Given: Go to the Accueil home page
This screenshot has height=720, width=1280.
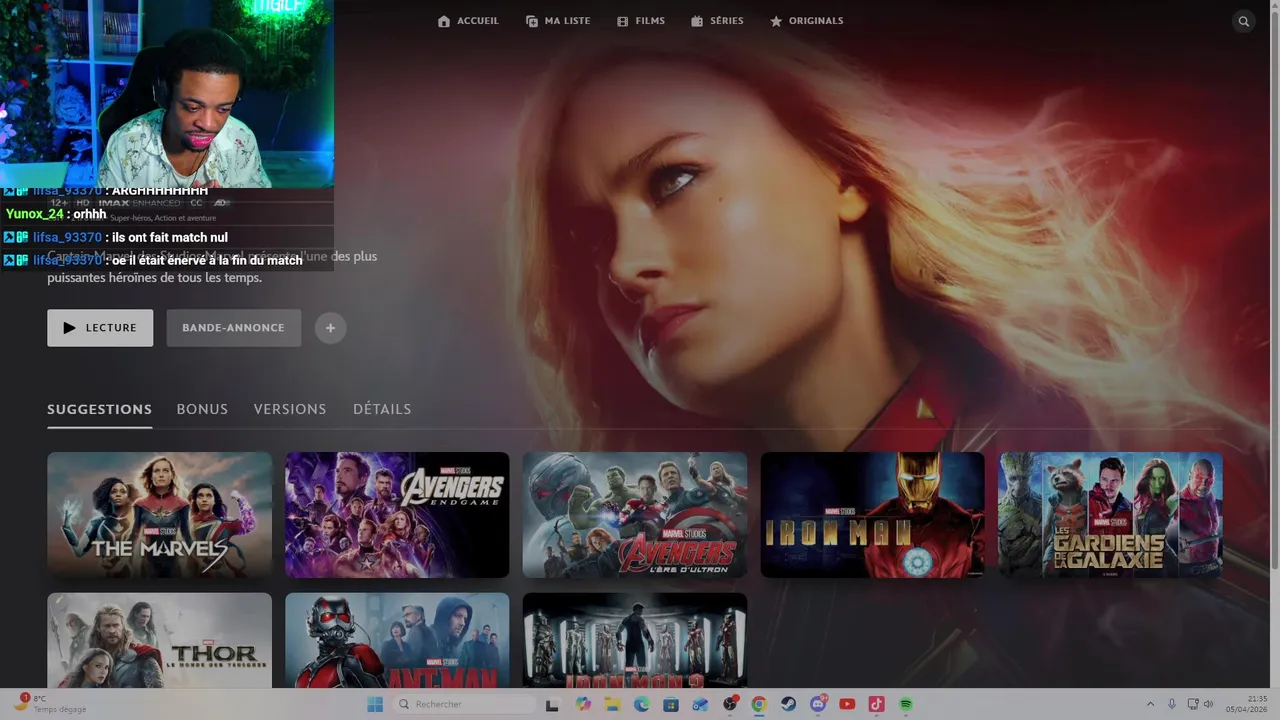Looking at the screenshot, I should 468,21.
